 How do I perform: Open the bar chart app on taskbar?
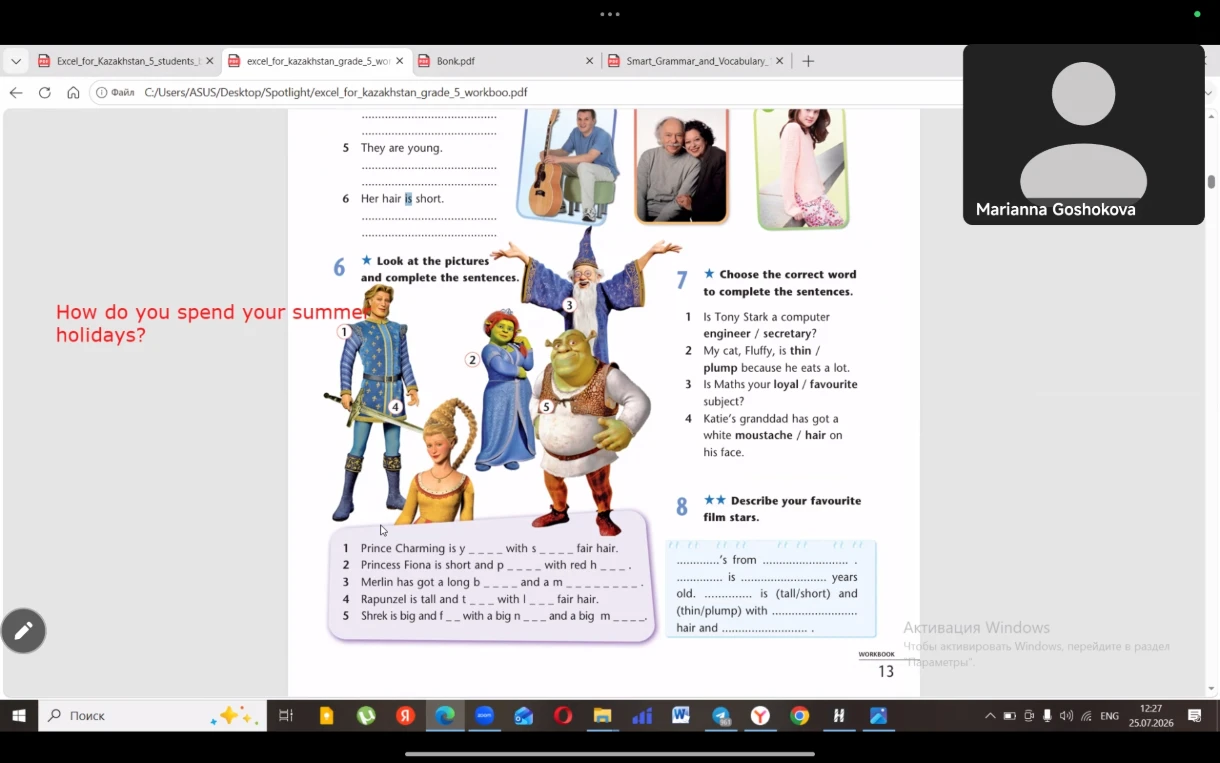(x=642, y=715)
